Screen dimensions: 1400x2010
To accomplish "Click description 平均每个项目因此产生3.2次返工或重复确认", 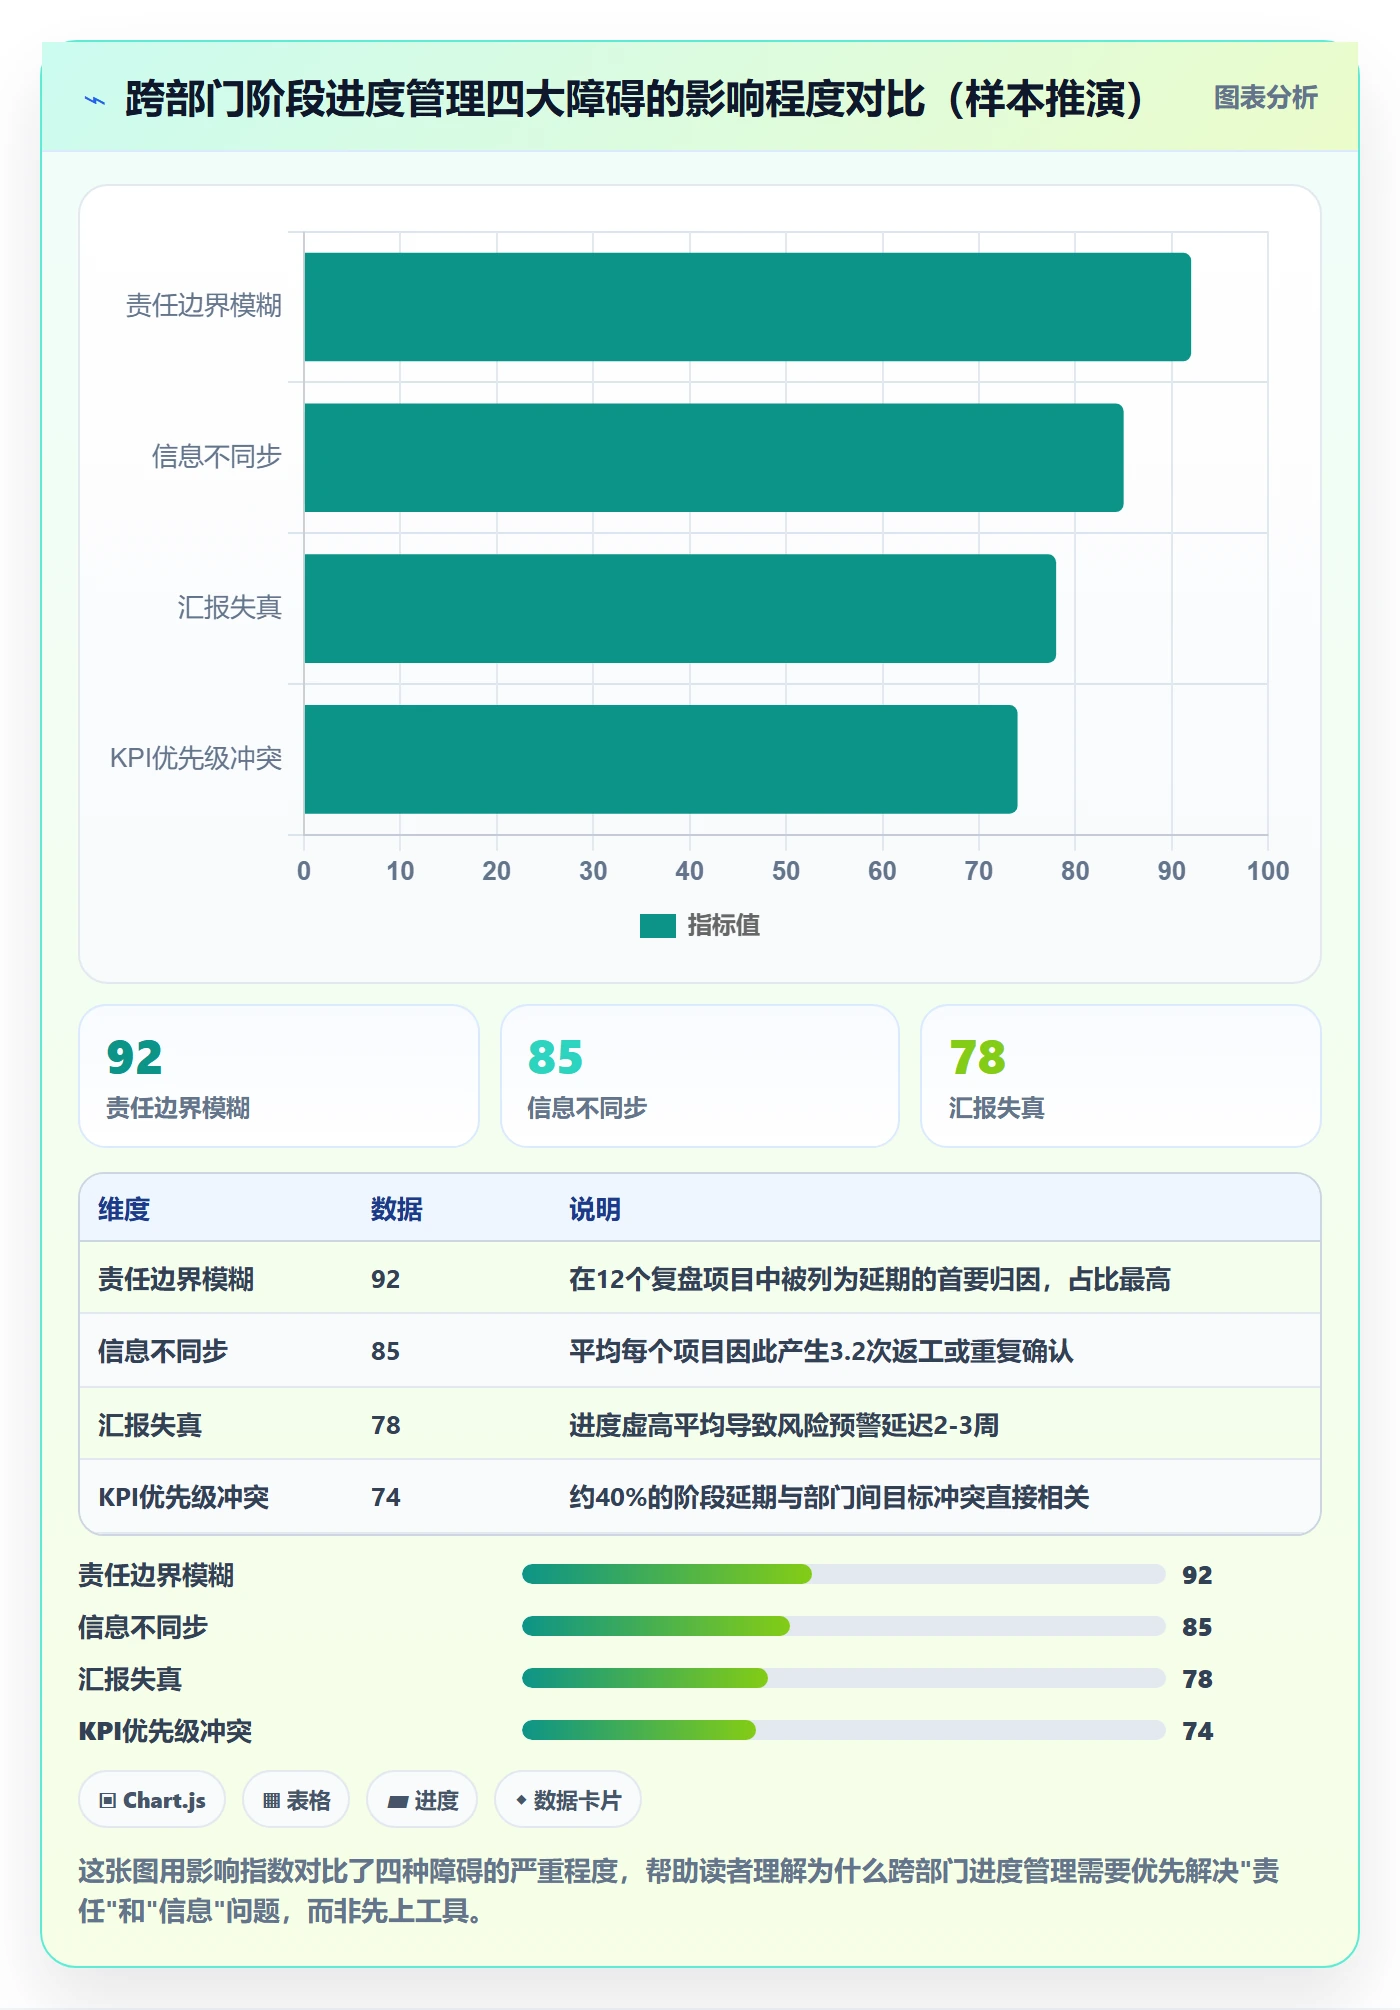I will pyautogui.click(x=821, y=1351).
